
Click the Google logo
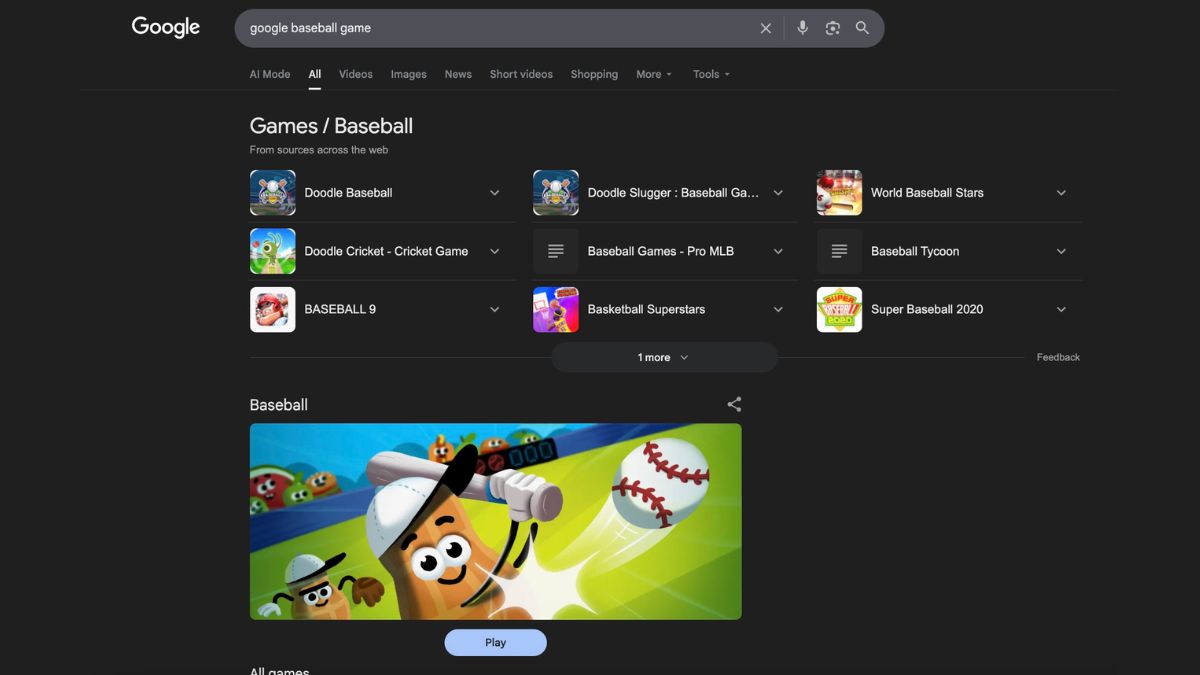click(166, 28)
